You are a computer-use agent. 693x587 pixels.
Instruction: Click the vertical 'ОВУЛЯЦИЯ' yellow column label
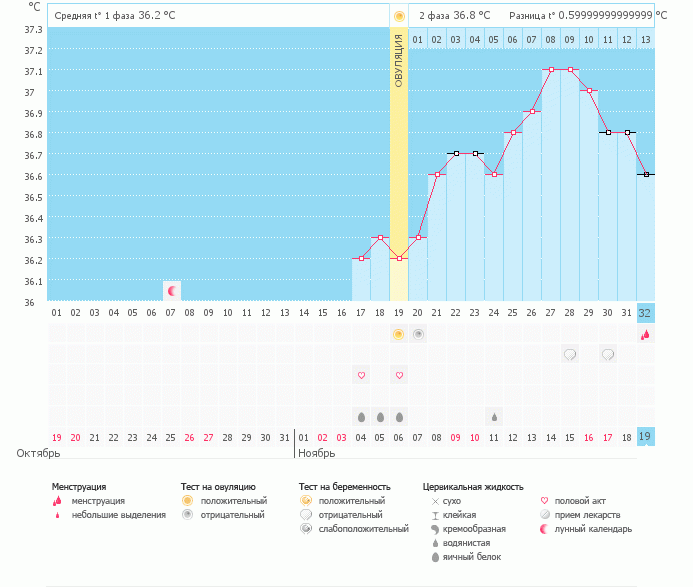[399, 61]
